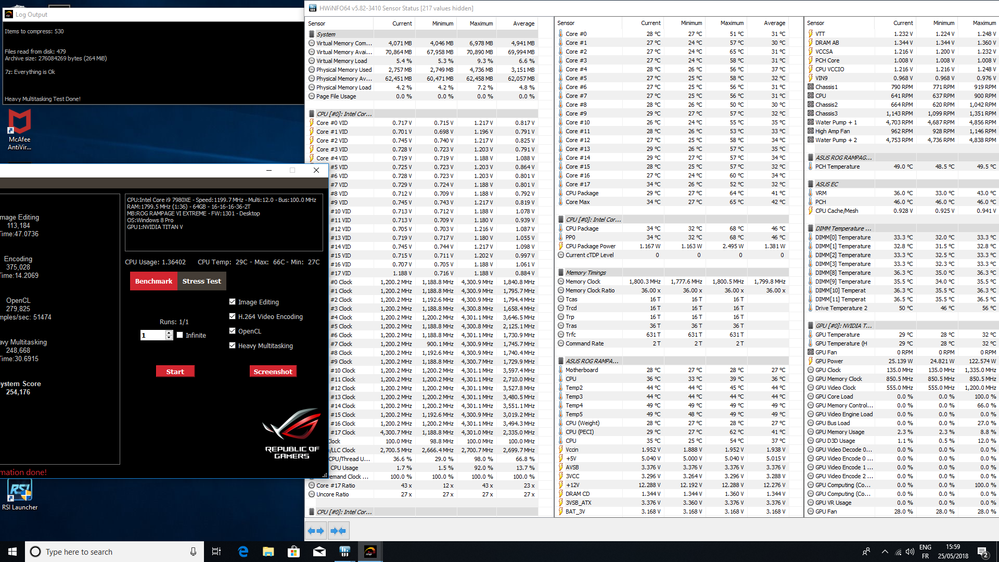This screenshot has width=999, height=562.
Task: Close the RealBench window
Action: click(316, 170)
